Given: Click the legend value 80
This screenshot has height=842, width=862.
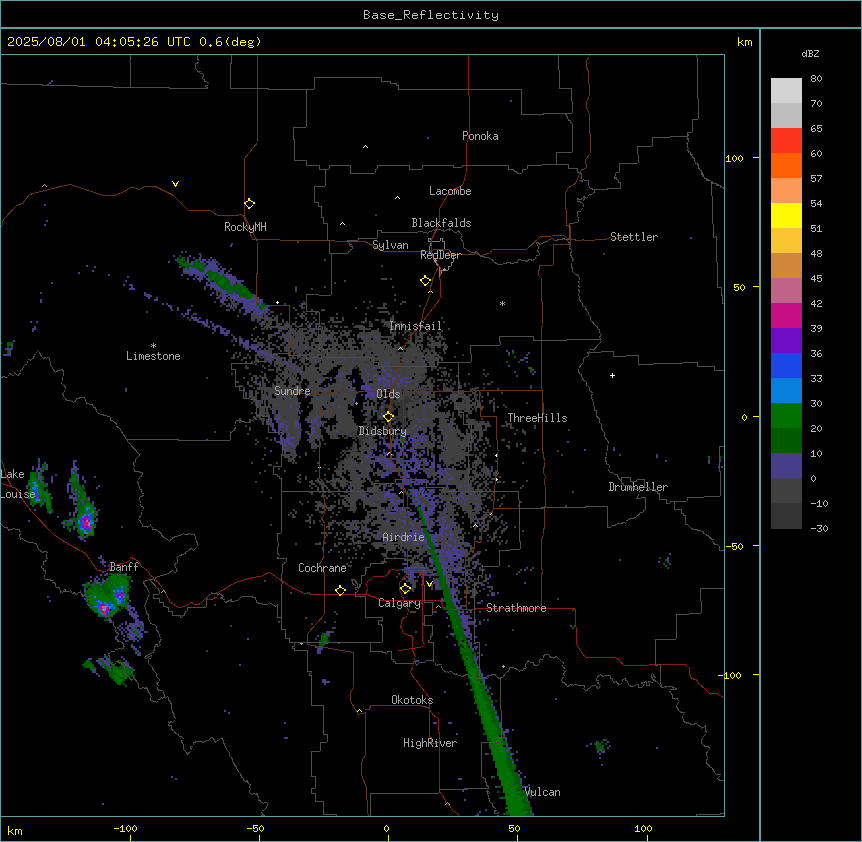Looking at the screenshot, I should tap(816, 79).
